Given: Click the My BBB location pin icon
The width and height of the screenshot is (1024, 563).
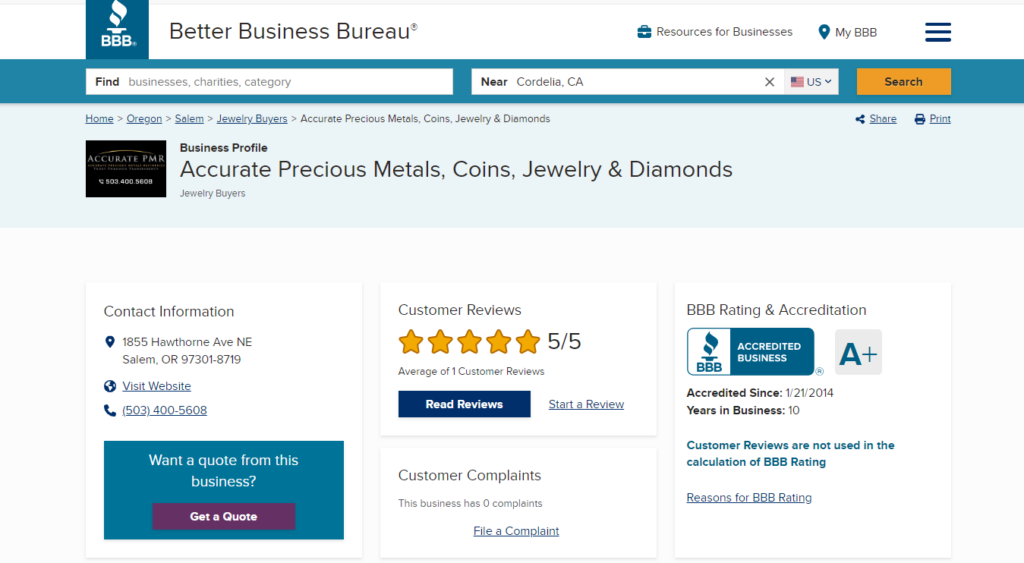Looking at the screenshot, I should [824, 32].
